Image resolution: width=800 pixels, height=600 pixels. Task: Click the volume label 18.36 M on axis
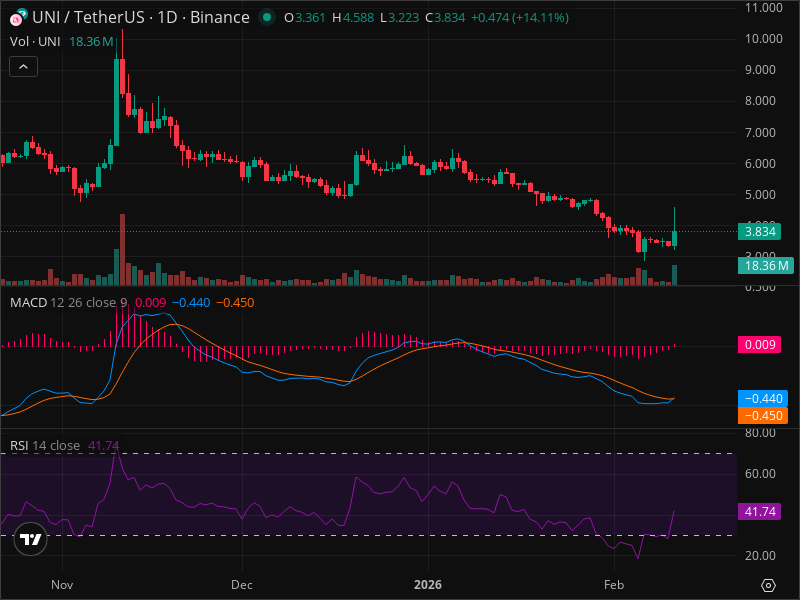pyautogui.click(x=766, y=266)
